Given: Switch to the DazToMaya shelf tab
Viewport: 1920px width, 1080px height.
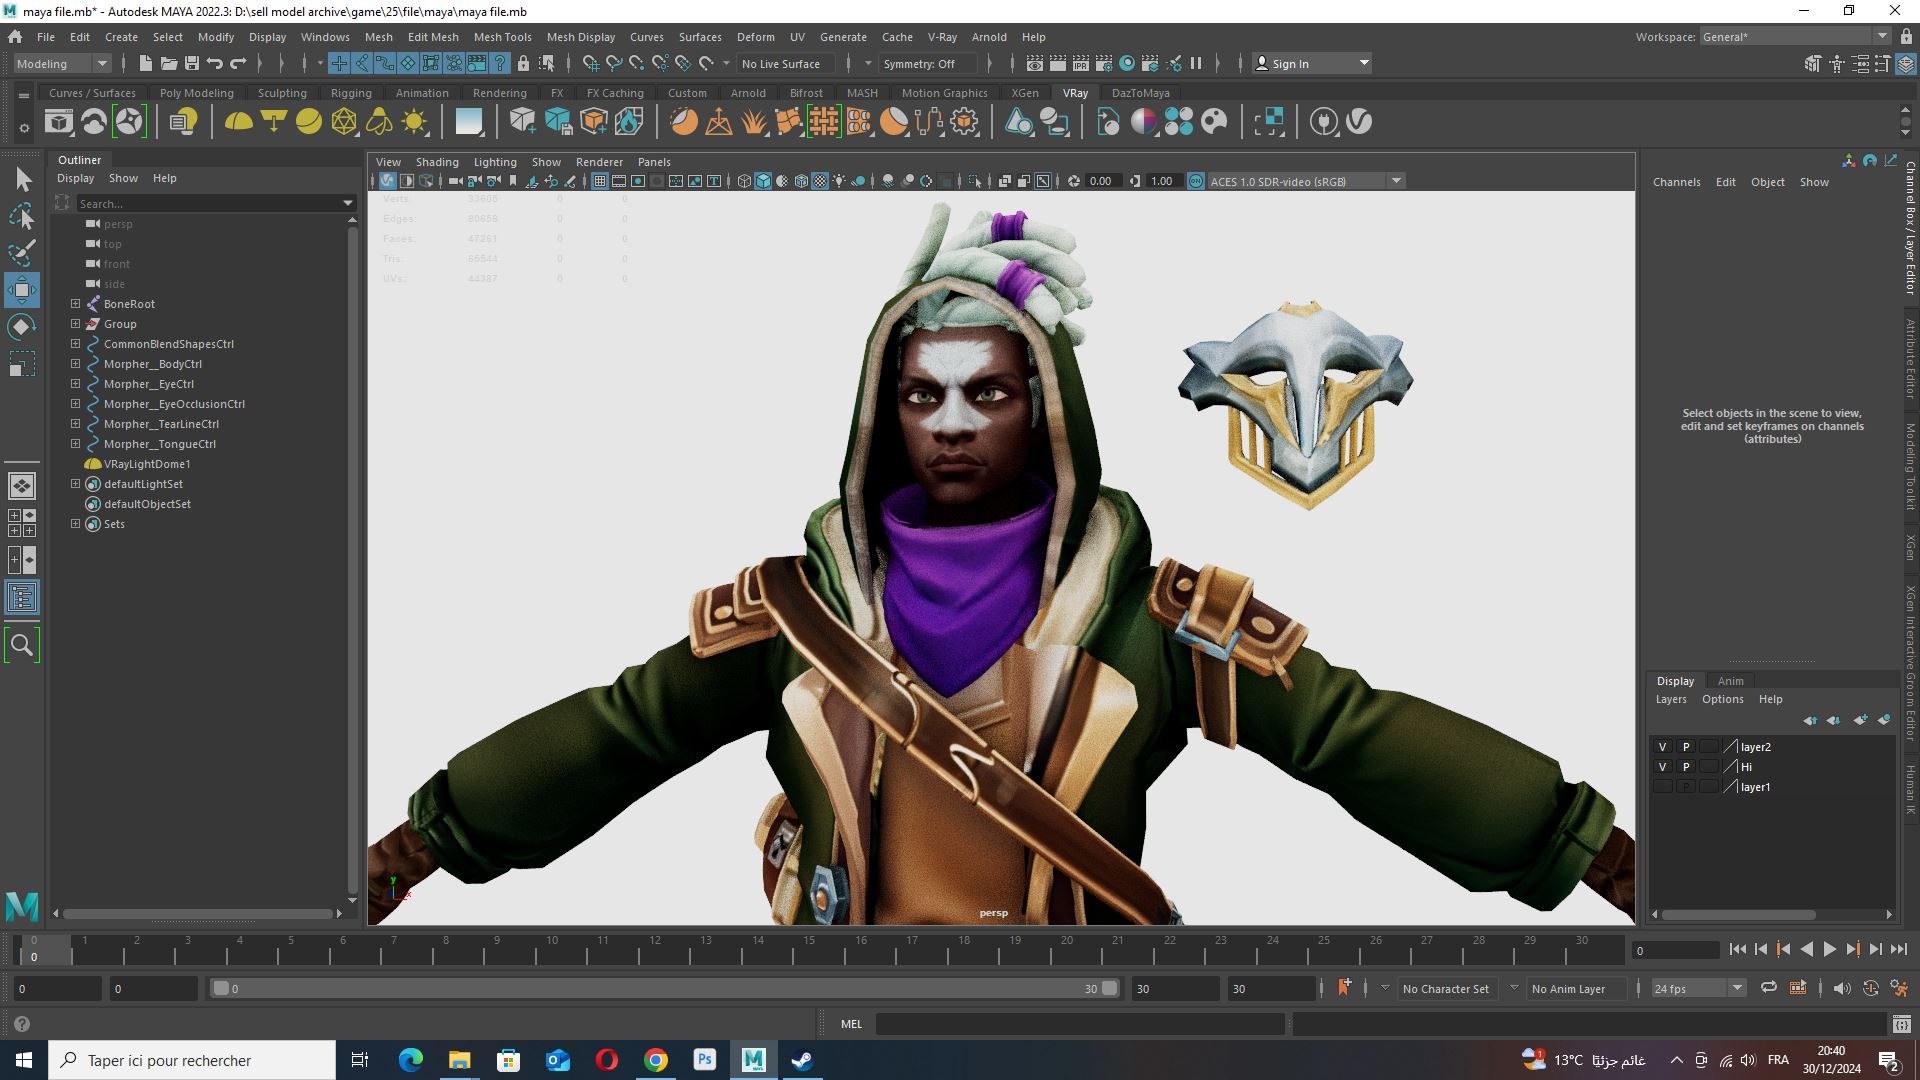Looking at the screenshot, I should [x=1140, y=93].
